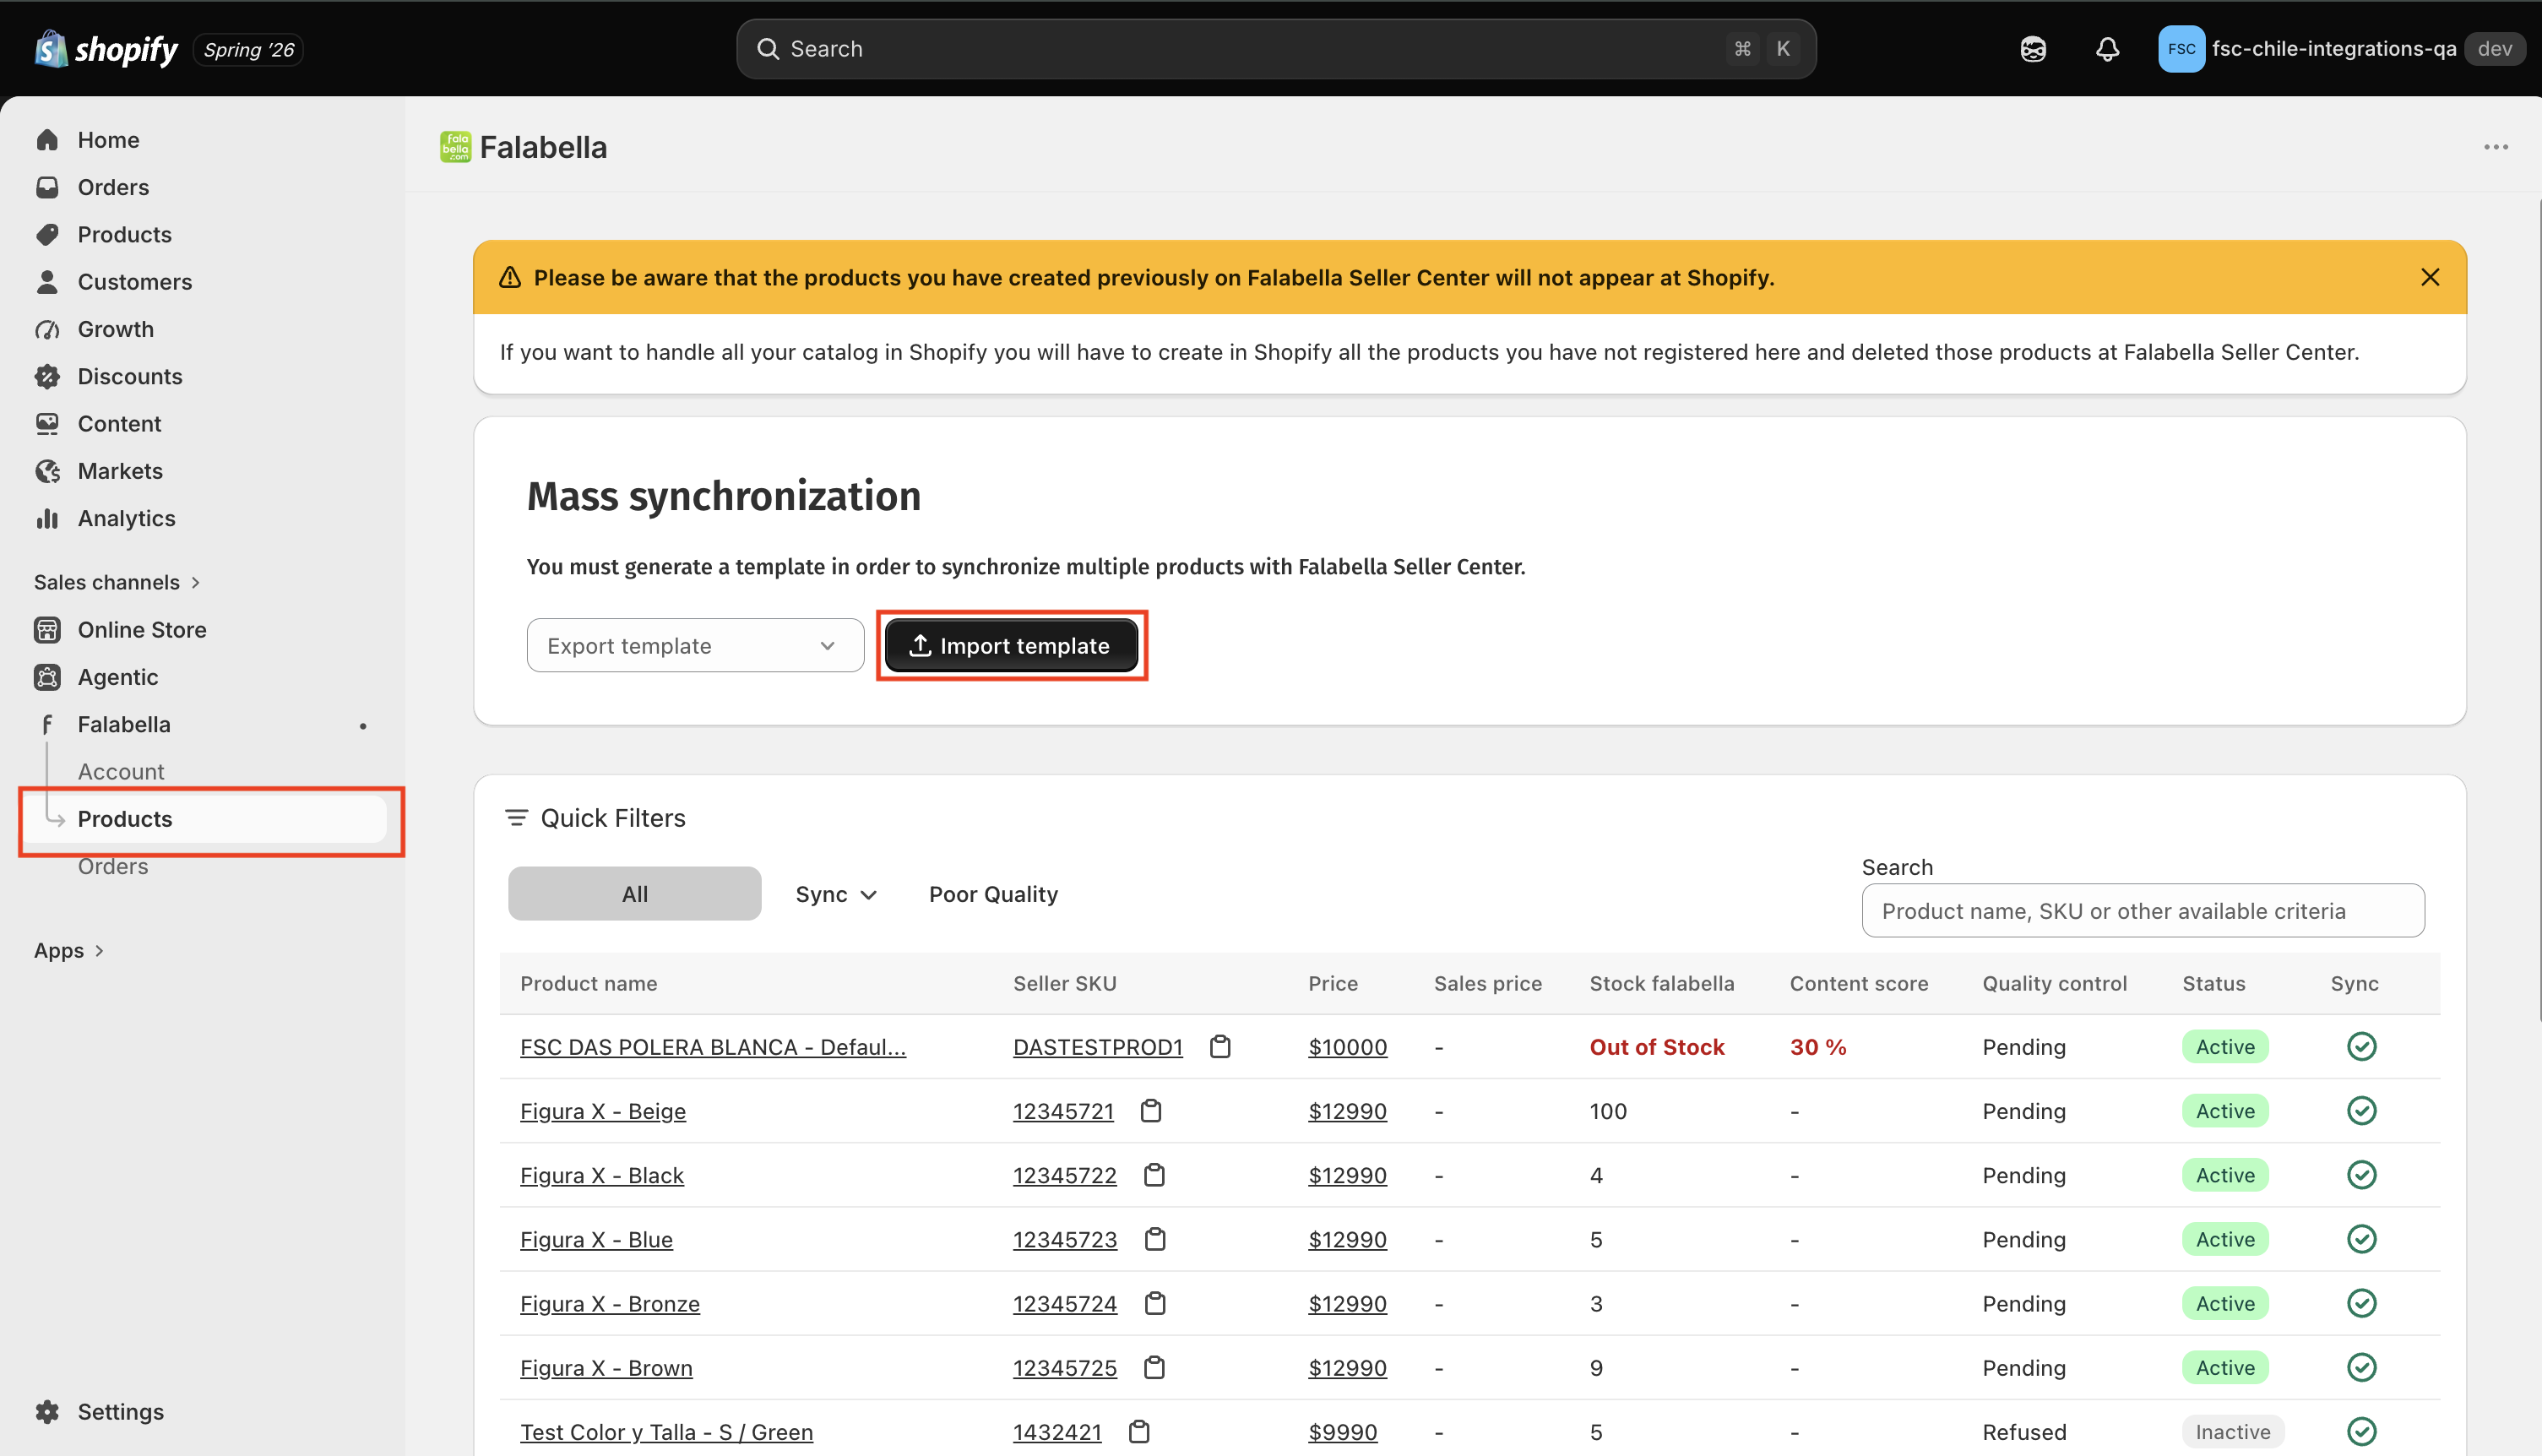2542x1456 pixels.
Task: Copy SKU 12345723 with clipboard icon
Action: click(1155, 1239)
